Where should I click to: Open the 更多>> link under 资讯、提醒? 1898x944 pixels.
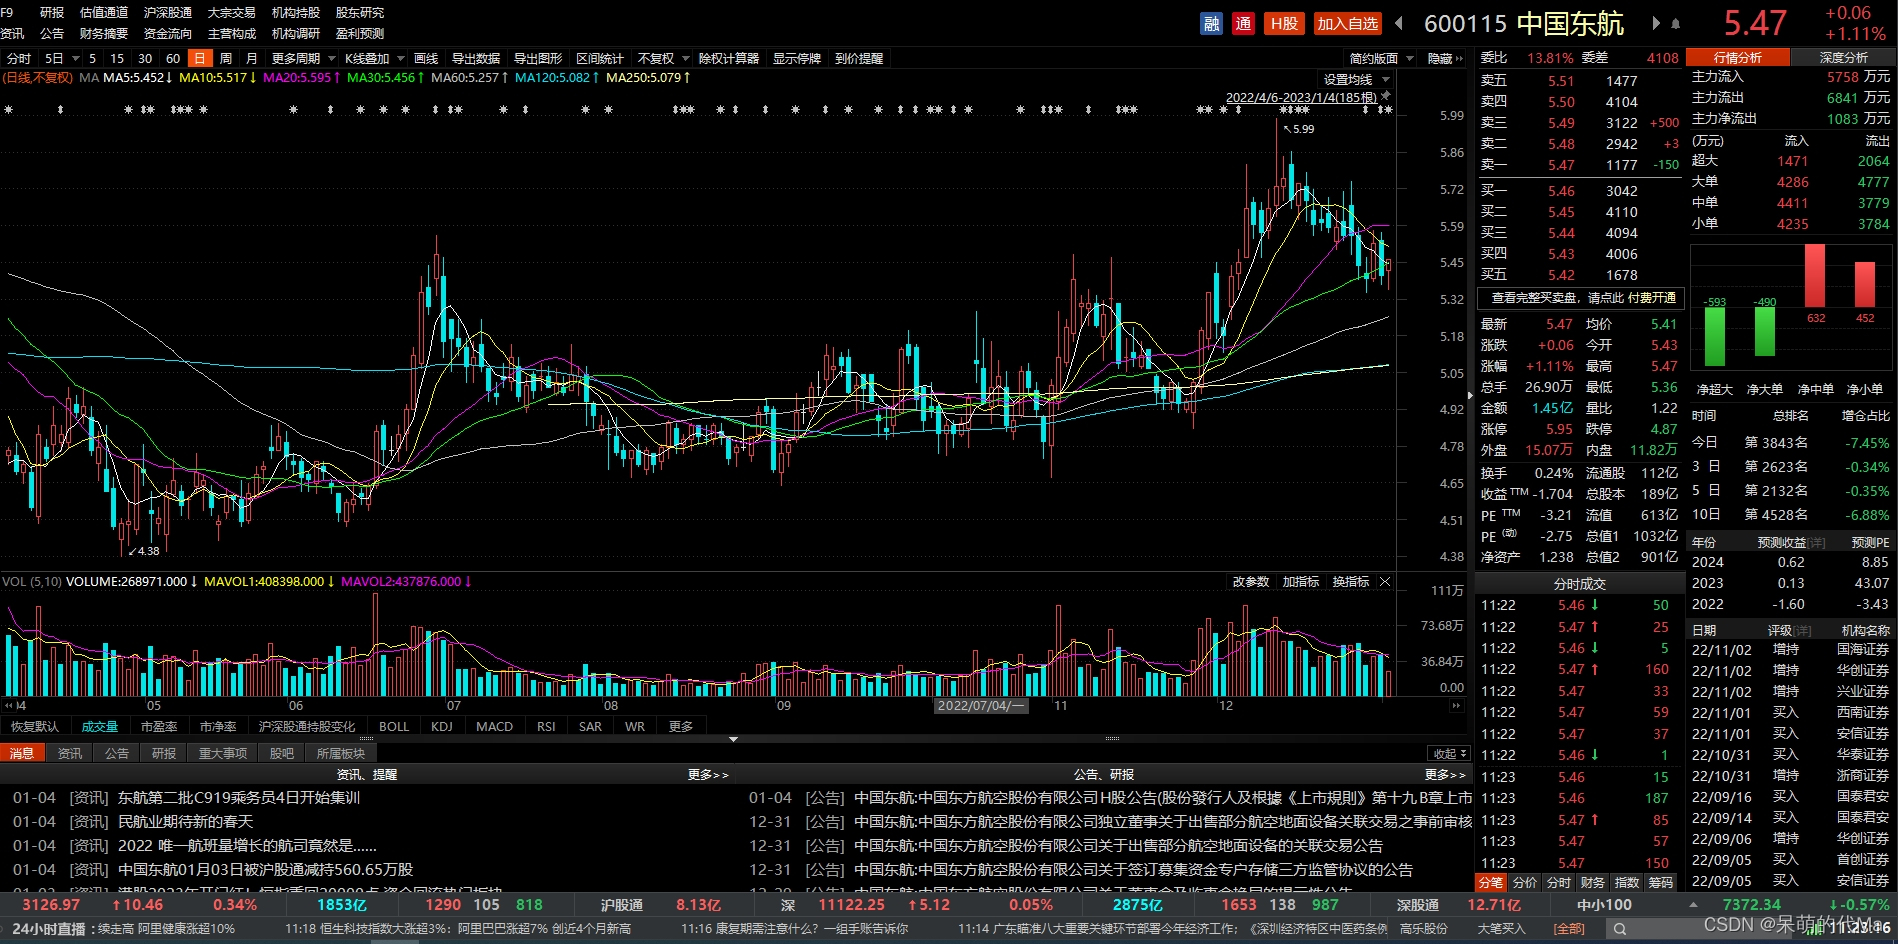pos(708,774)
